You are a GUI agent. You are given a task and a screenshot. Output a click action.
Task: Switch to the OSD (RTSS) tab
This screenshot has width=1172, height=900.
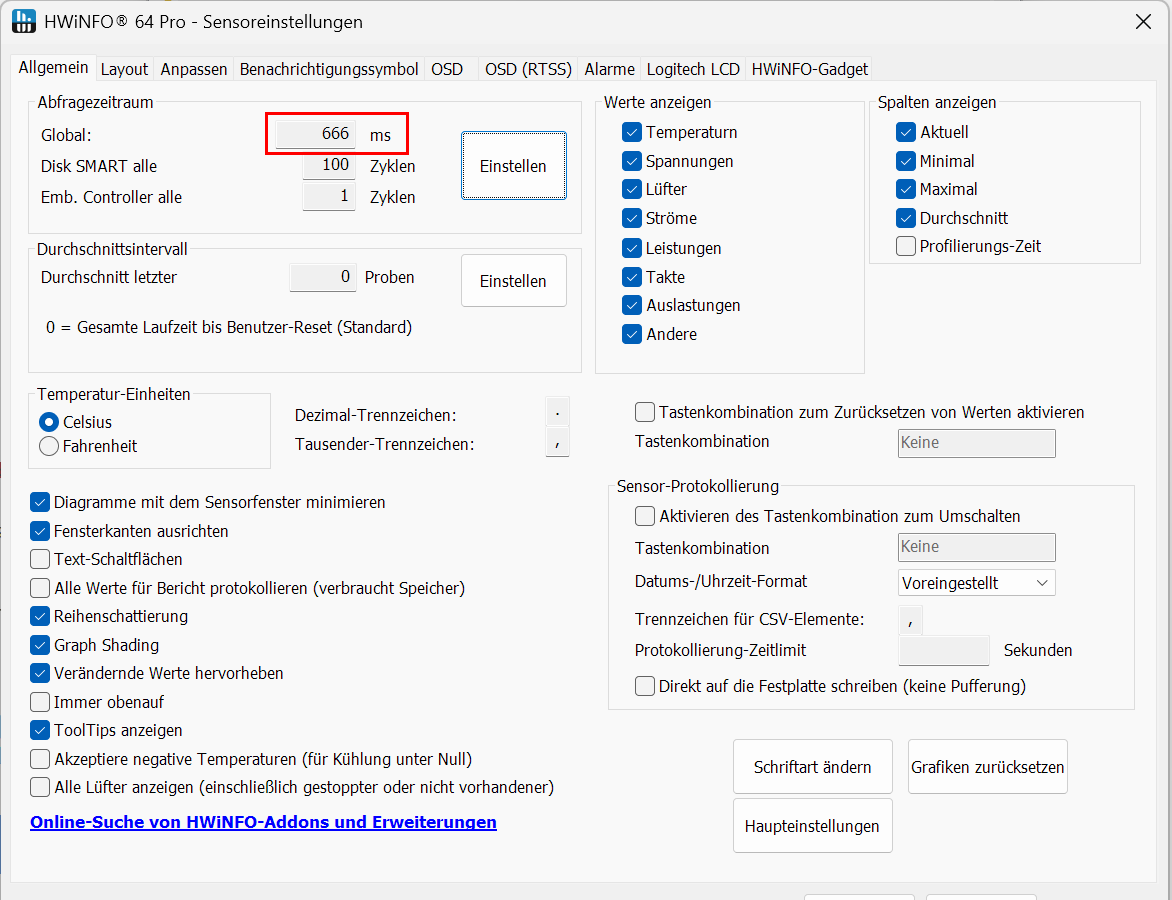point(528,70)
